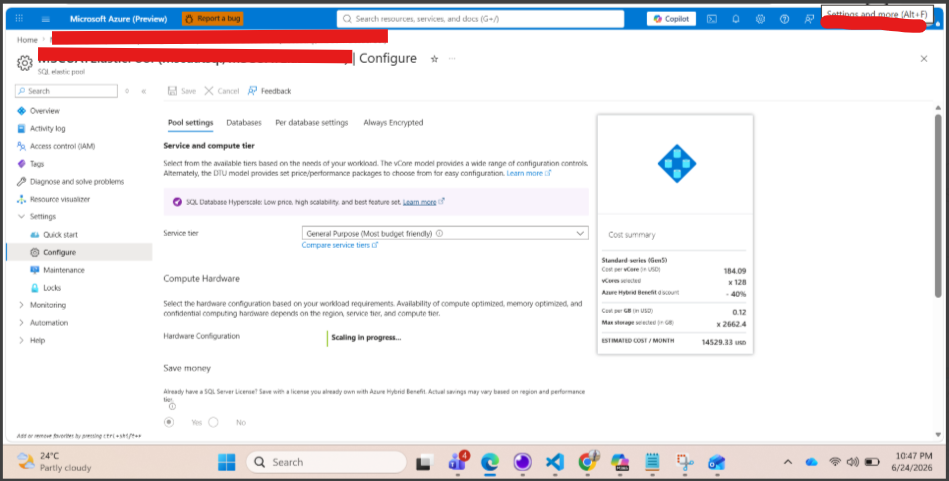Image resolution: width=949 pixels, height=481 pixels.
Task: Open the Service tier dropdown
Action: [445, 233]
